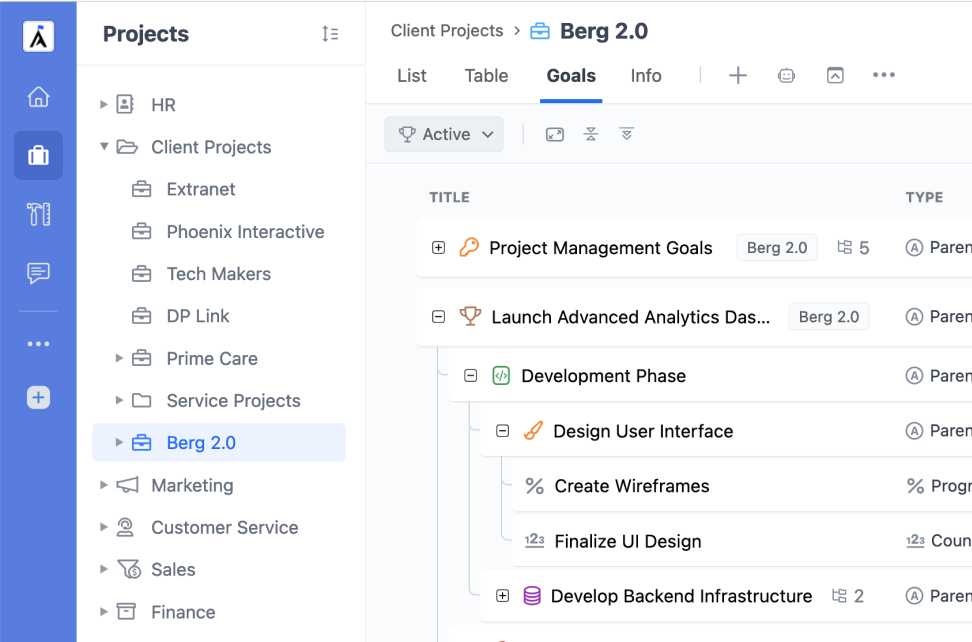Open the Active filter dropdown
This screenshot has width=972, height=642.
tap(444, 134)
